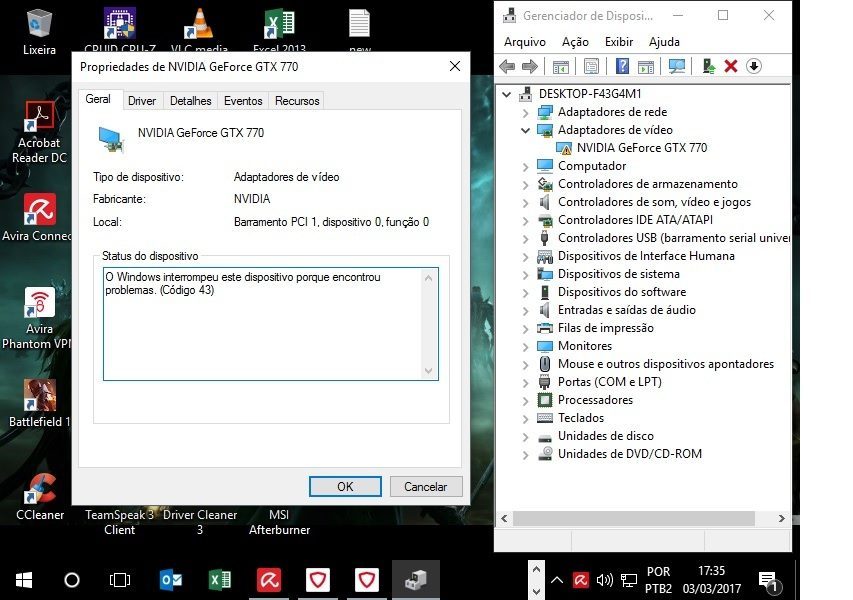Screen dimensions: 853x600
Task: Open the Ação menu
Action: click(575, 42)
